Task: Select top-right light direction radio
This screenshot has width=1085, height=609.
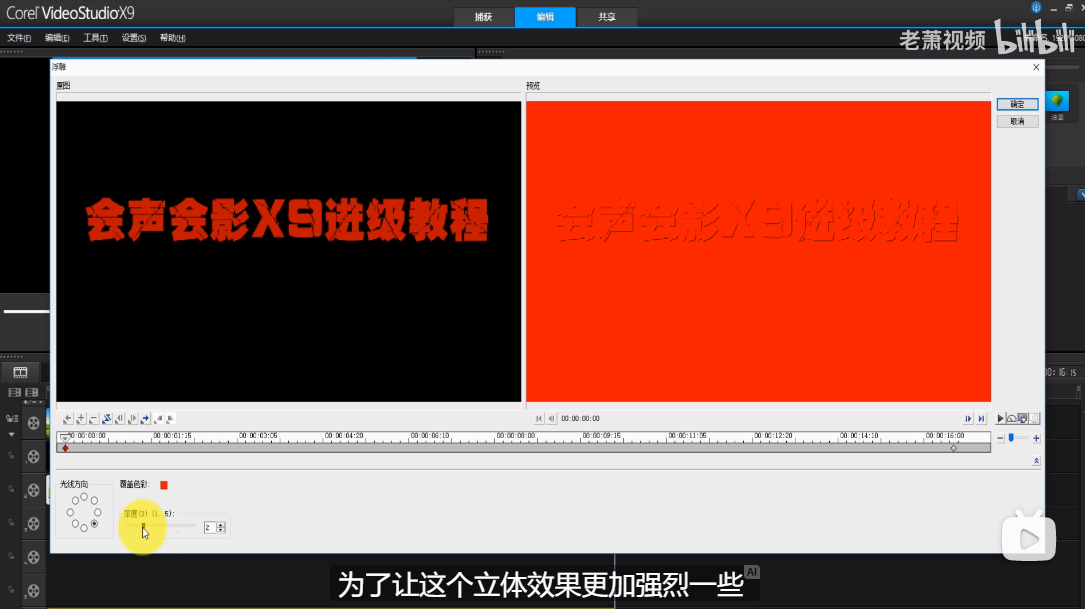Action: click(x=94, y=500)
